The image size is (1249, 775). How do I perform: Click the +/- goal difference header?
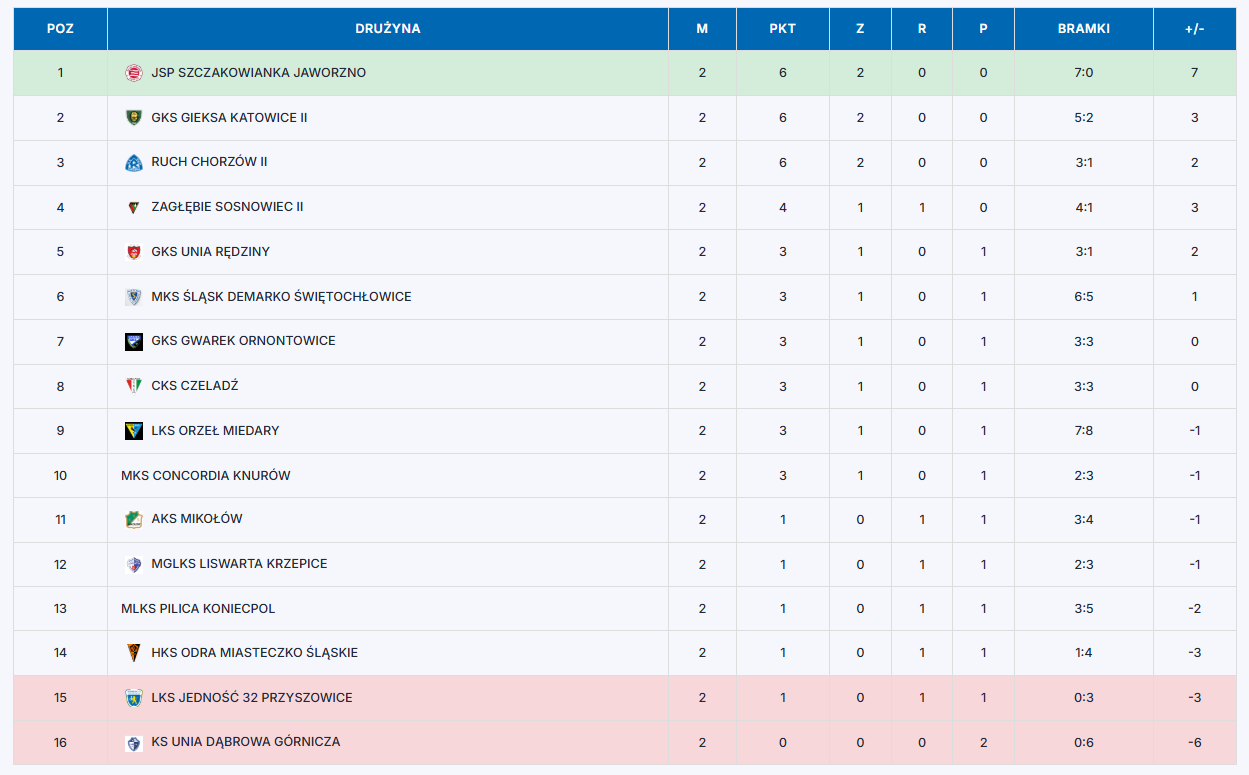point(1195,29)
